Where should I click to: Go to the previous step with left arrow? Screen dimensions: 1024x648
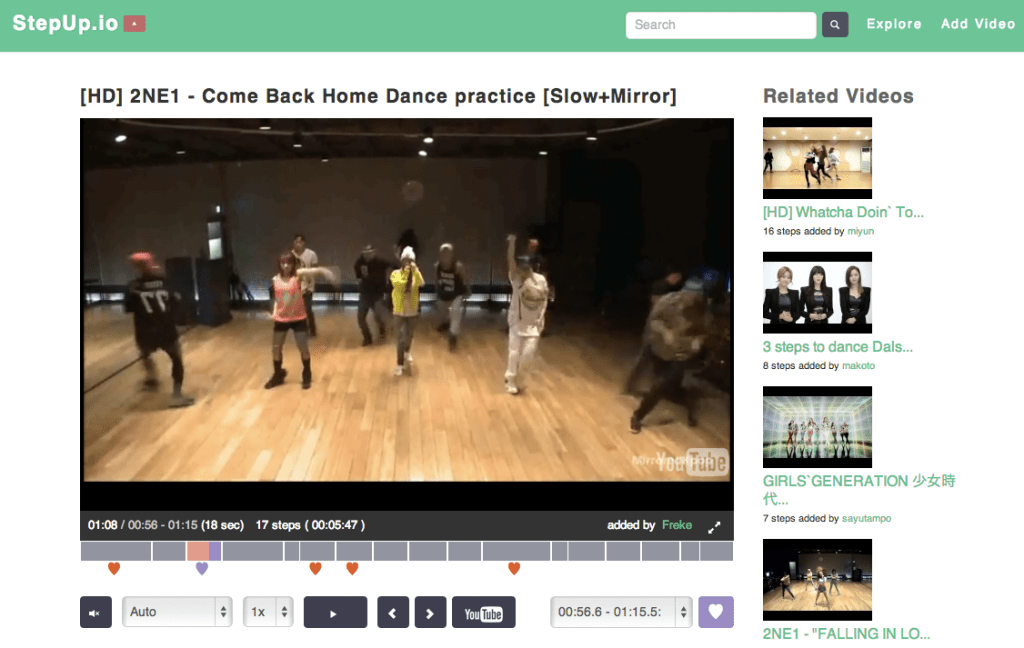[393, 612]
